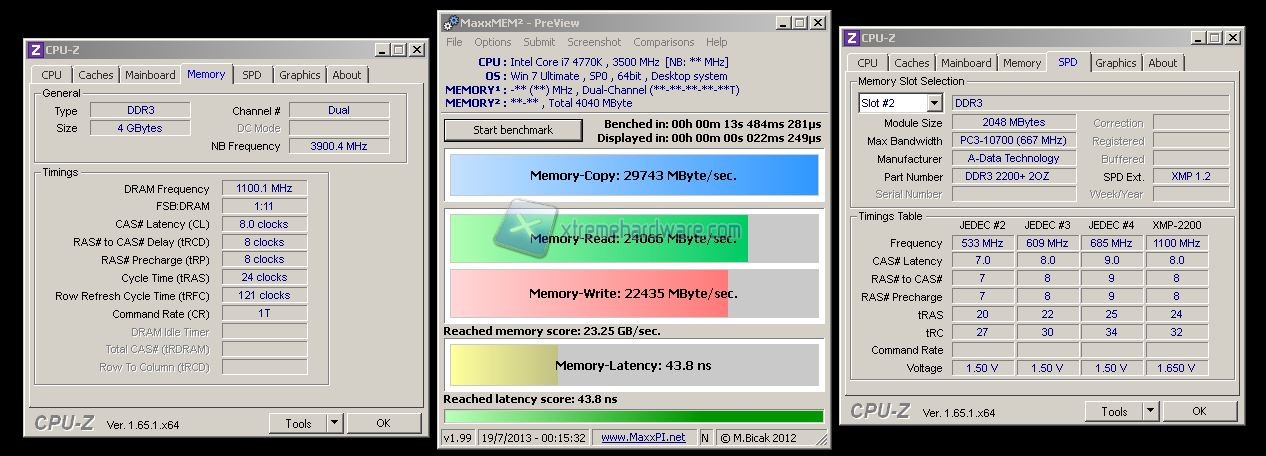Switch to the SPD tab in the left CPU-Z window
This screenshot has height=456, width=1266.
[252, 75]
